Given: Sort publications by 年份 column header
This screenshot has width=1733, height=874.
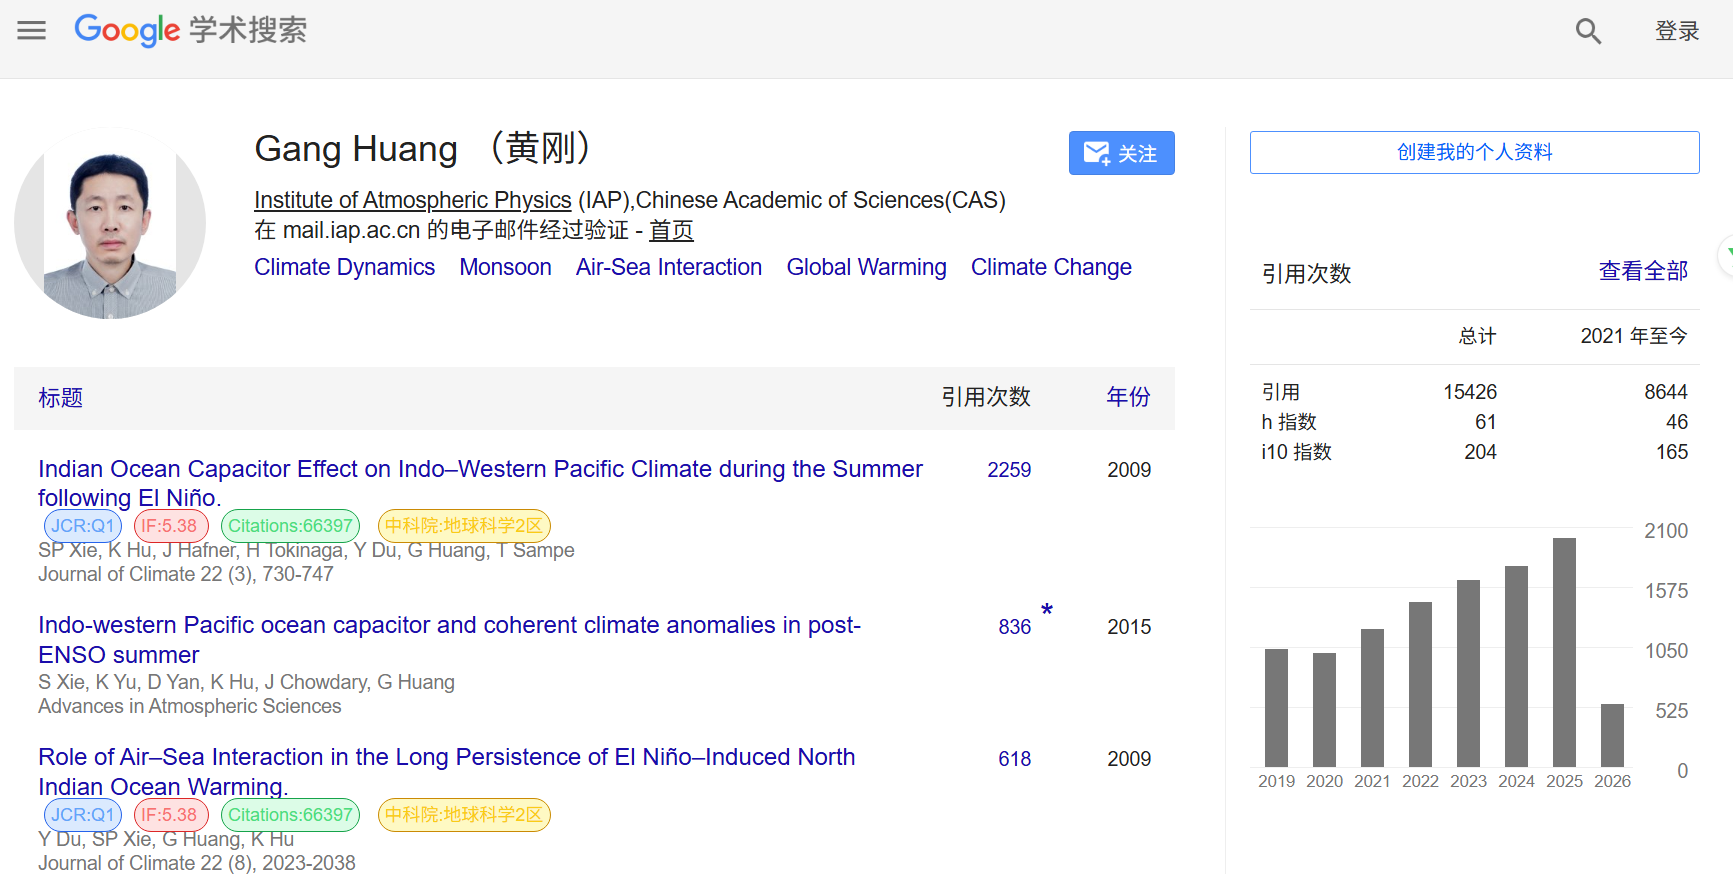Looking at the screenshot, I should click(1128, 397).
